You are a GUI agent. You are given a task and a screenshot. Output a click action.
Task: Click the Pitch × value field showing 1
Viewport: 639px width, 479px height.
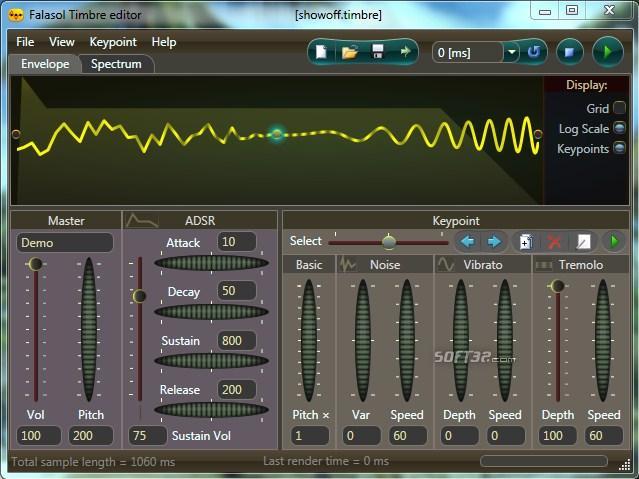click(310, 435)
